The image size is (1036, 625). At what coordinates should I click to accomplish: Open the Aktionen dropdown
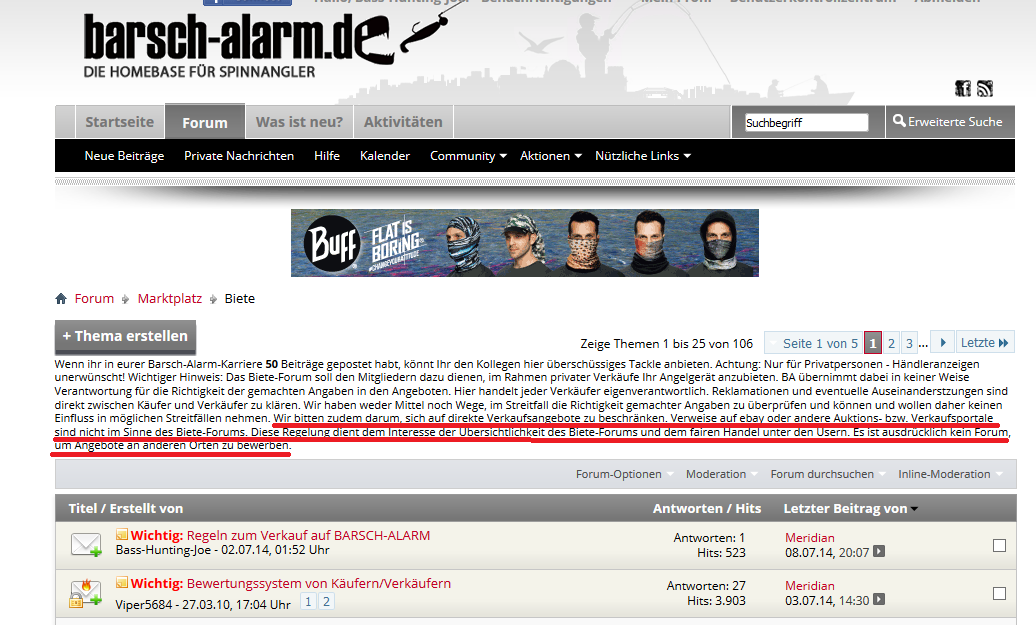pos(550,156)
